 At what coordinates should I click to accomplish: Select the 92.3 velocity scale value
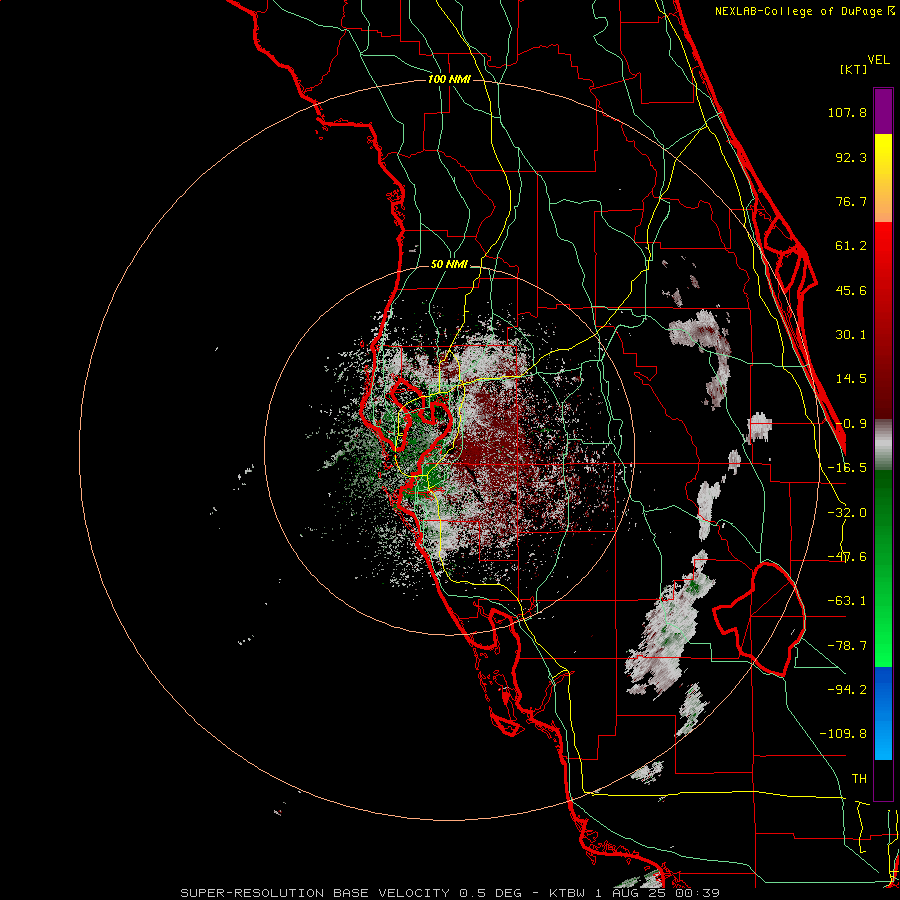[x=851, y=157]
